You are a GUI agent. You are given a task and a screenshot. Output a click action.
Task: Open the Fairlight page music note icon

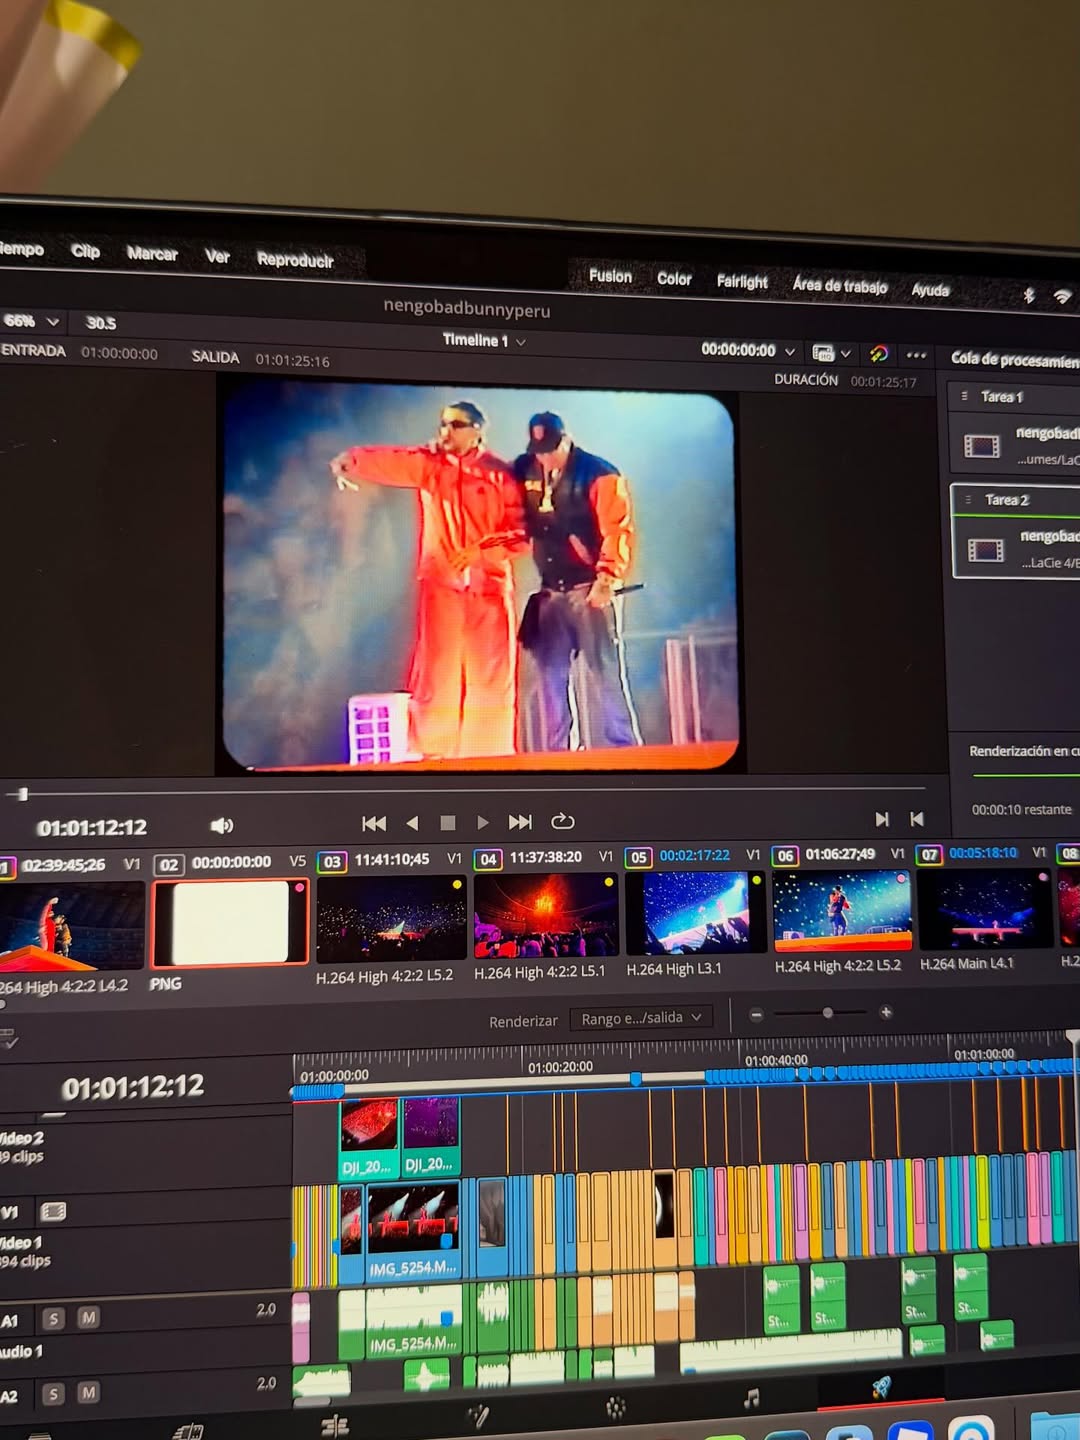coord(752,1397)
